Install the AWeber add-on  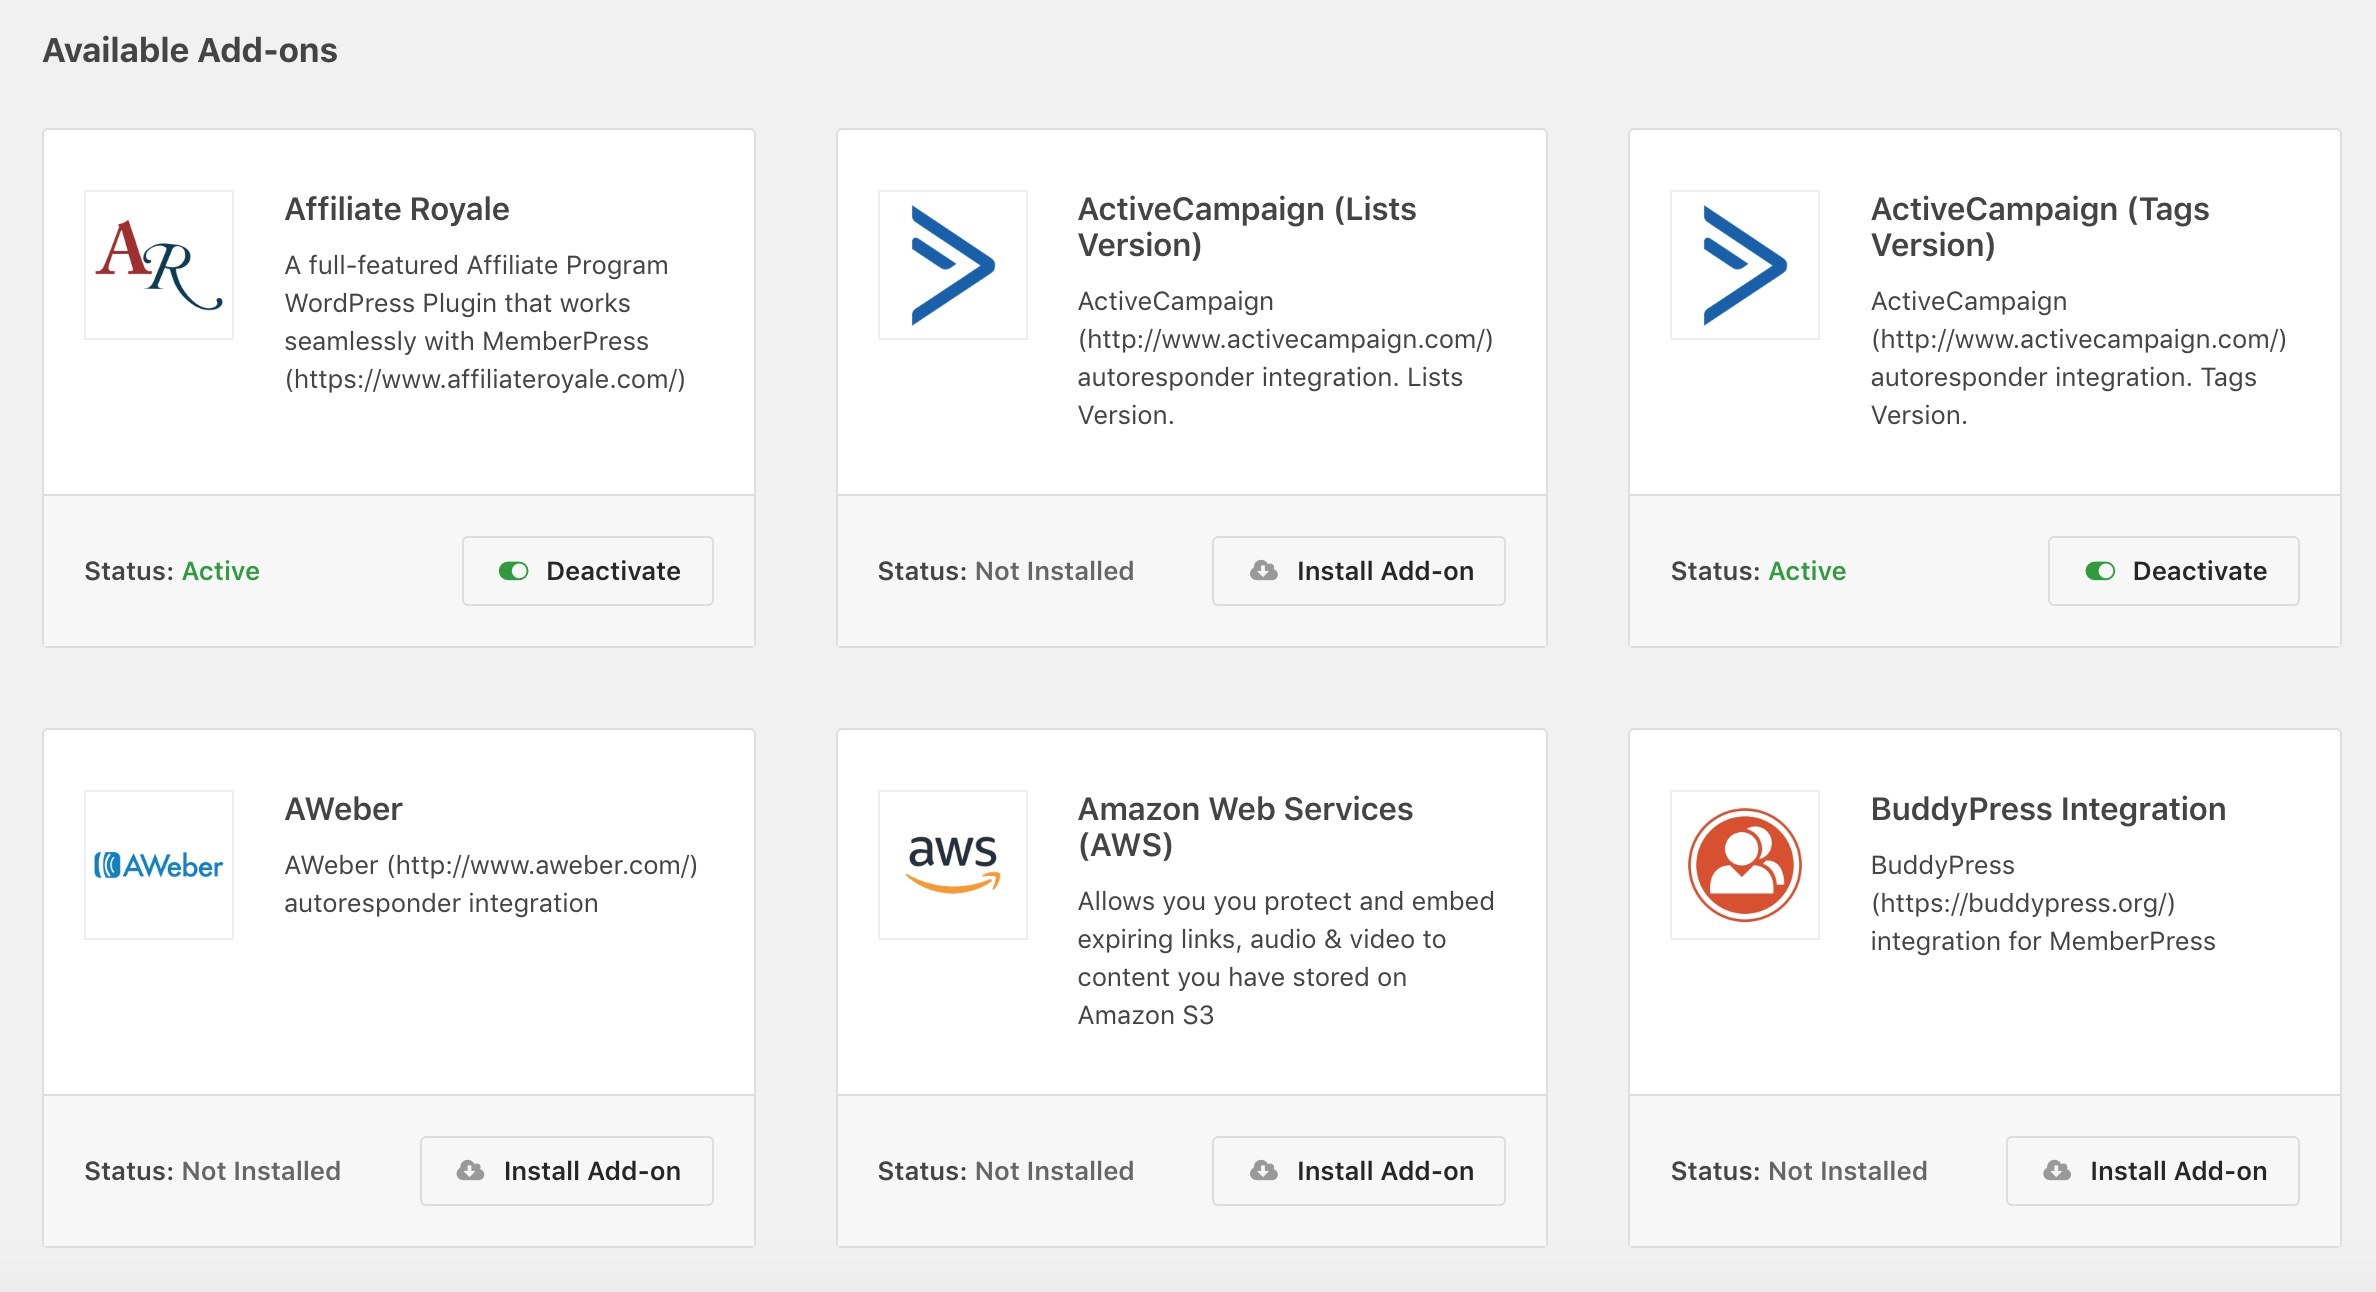(567, 1171)
